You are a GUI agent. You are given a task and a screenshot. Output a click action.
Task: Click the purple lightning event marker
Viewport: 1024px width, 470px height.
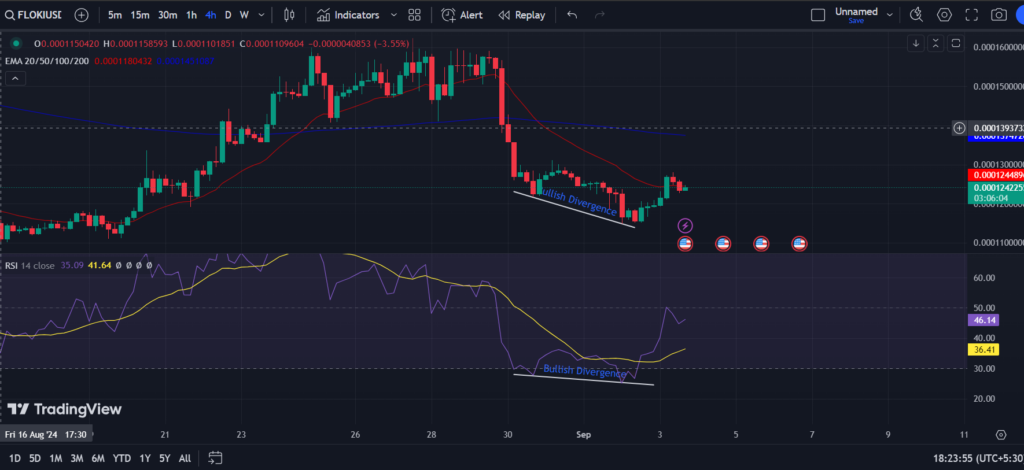[x=685, y=226]
